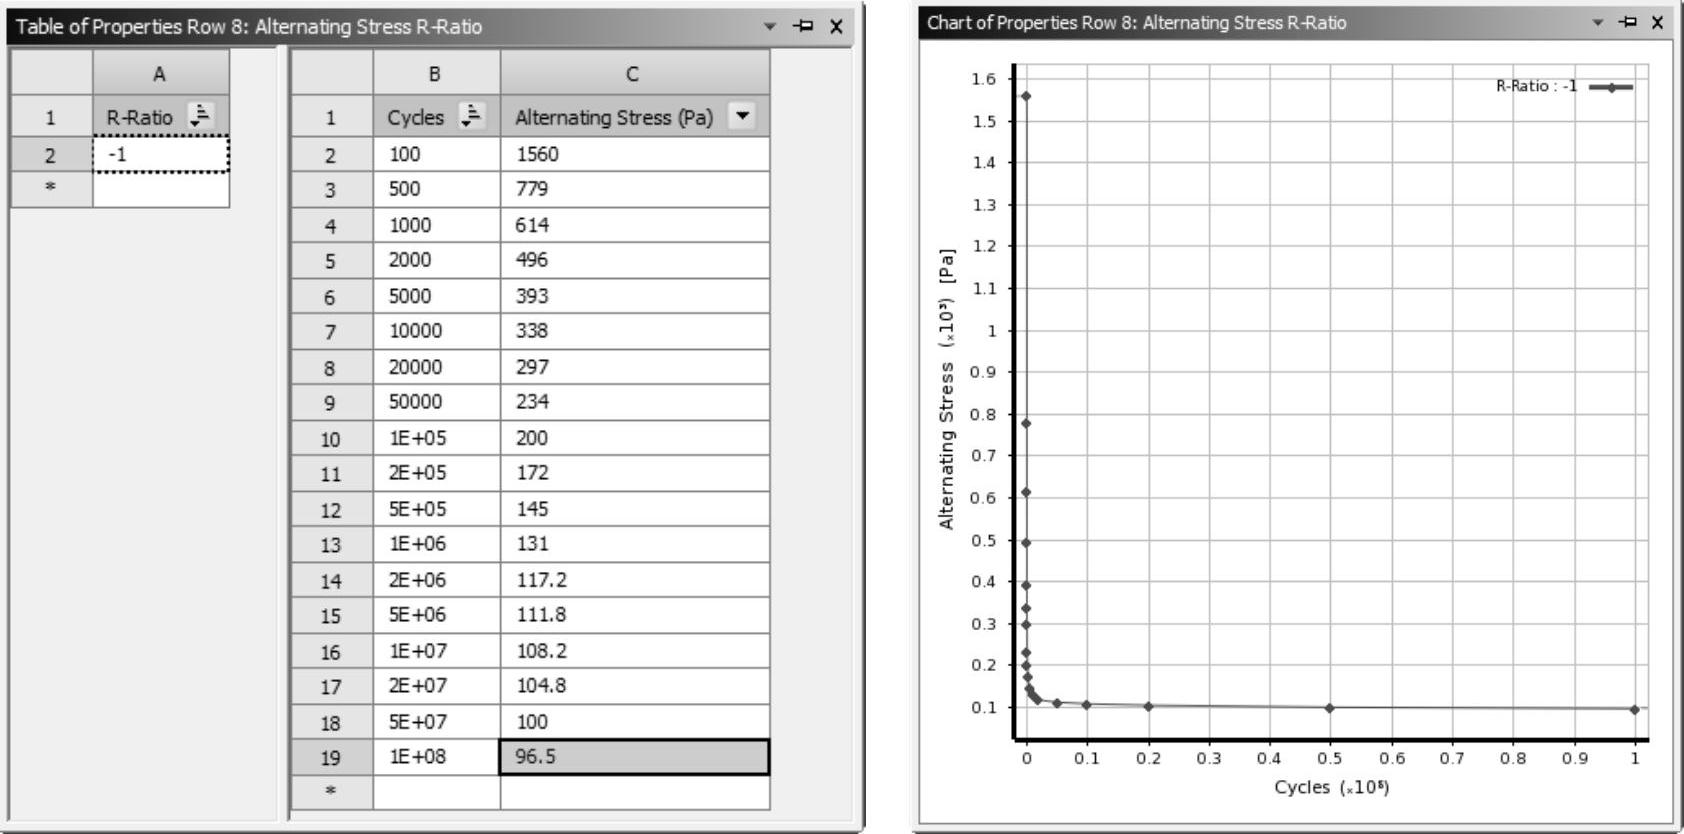Click the chart data point at 1560 Pa

point(1026,96)
